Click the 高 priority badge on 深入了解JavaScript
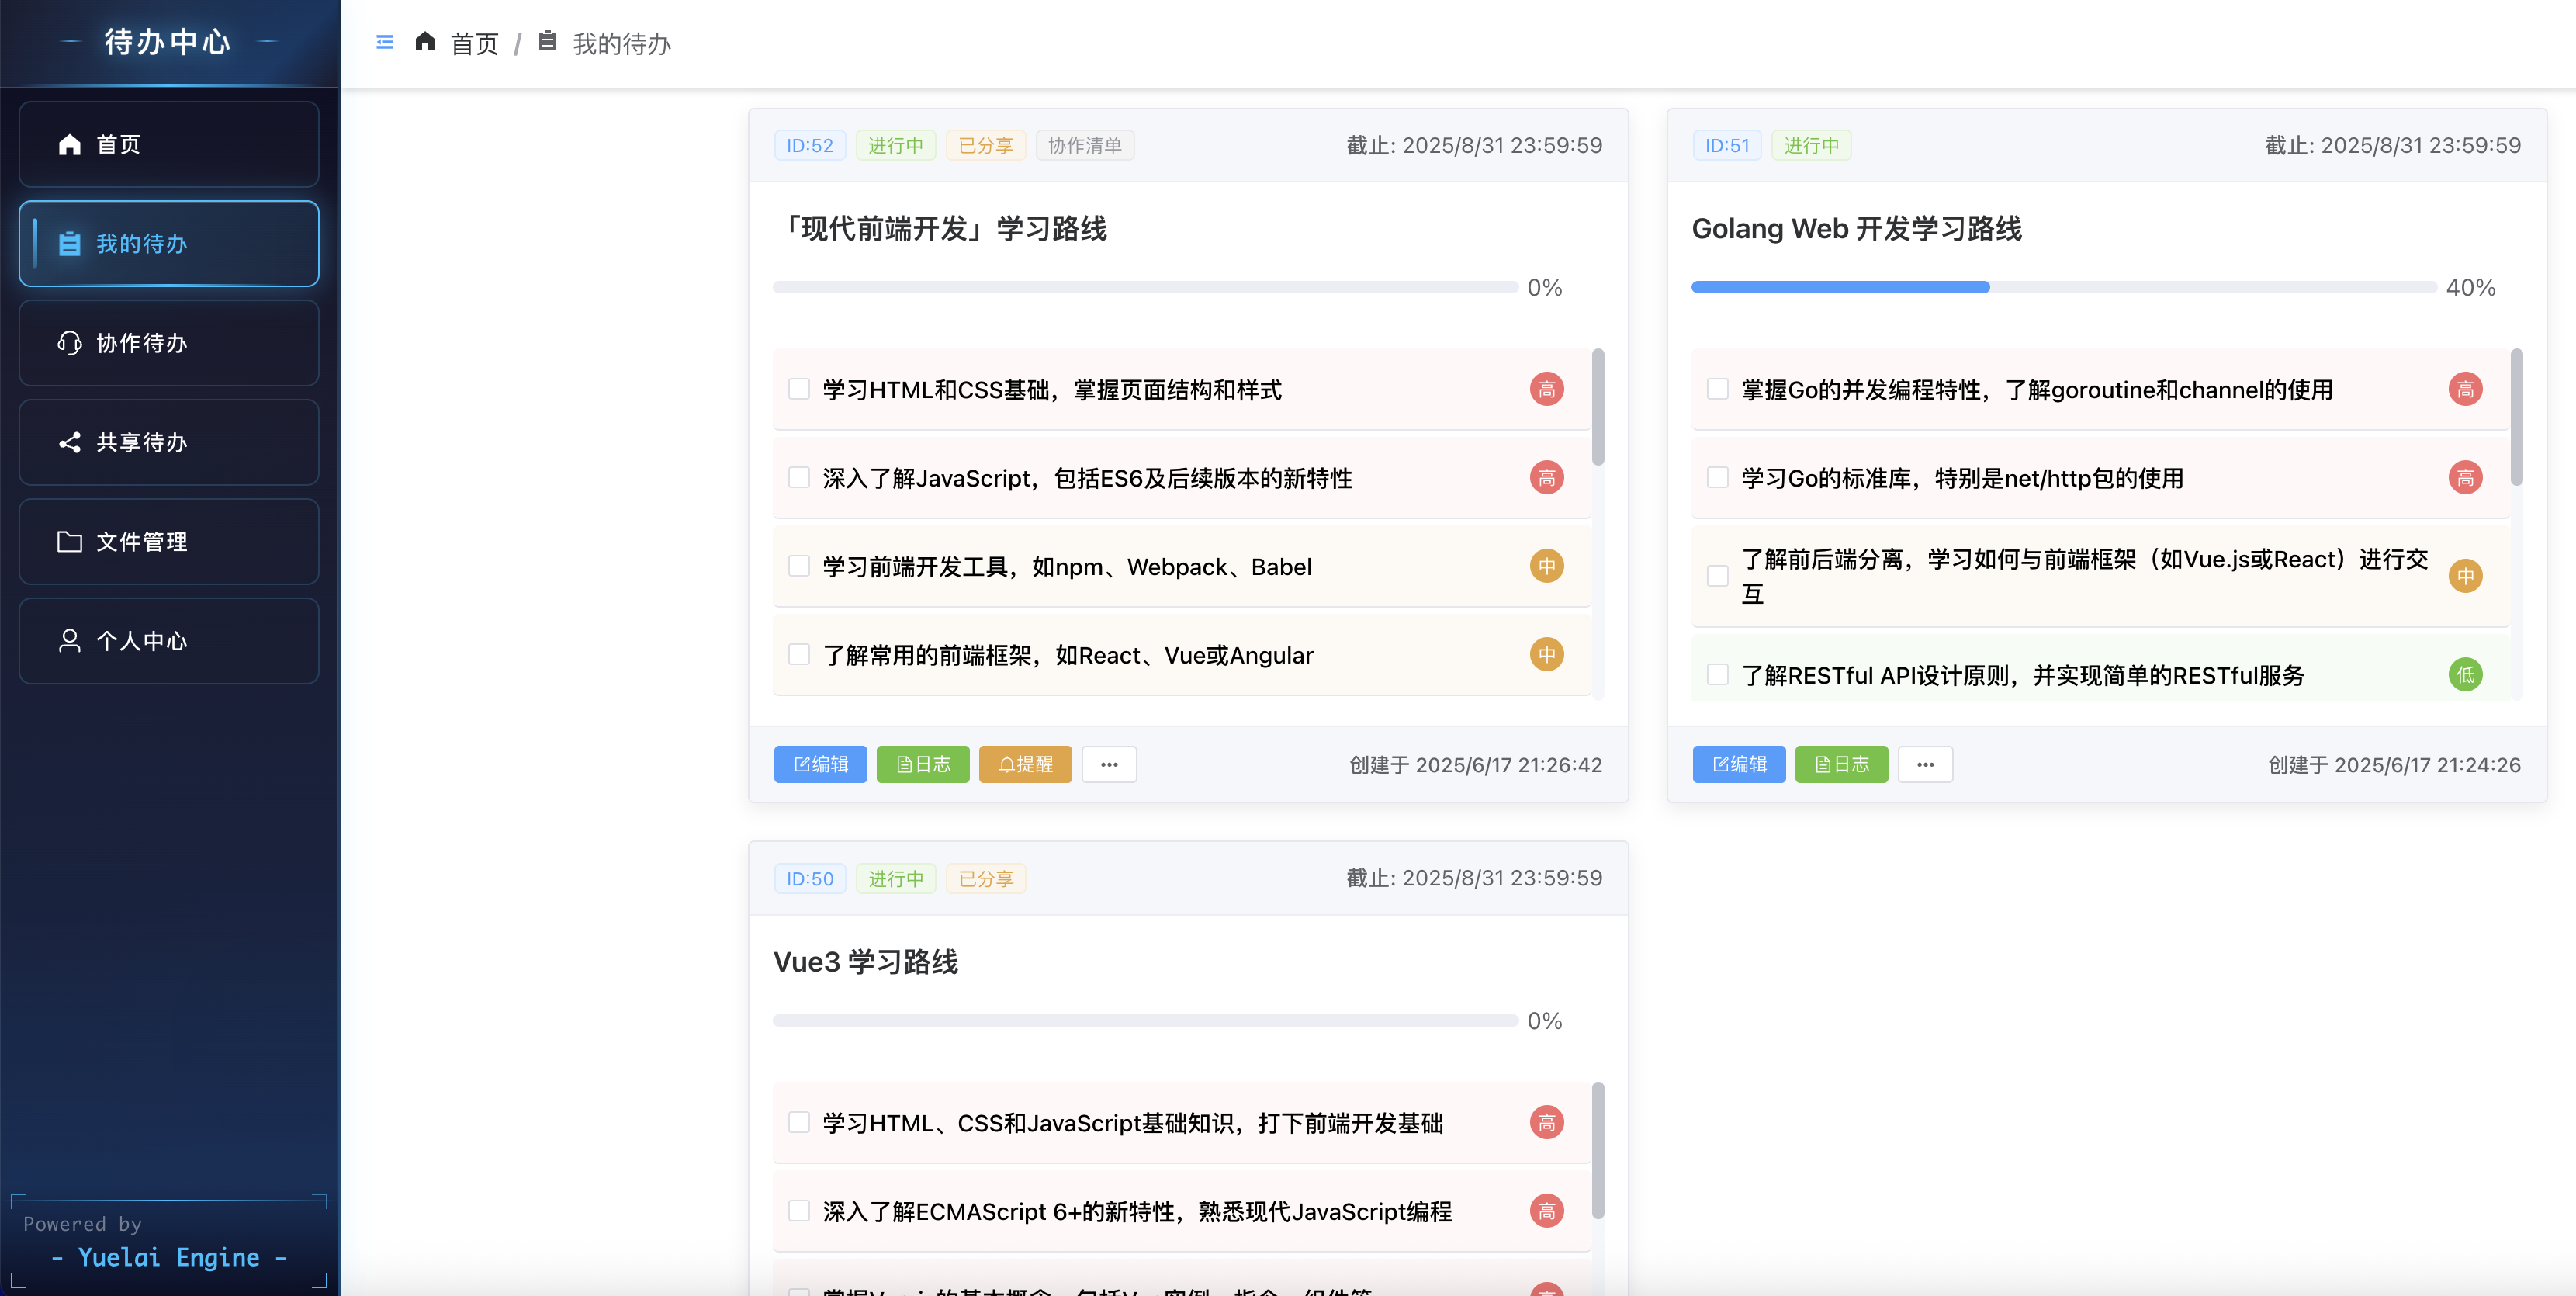This screenshot has width=2576, height=1296. [1546, 477]
